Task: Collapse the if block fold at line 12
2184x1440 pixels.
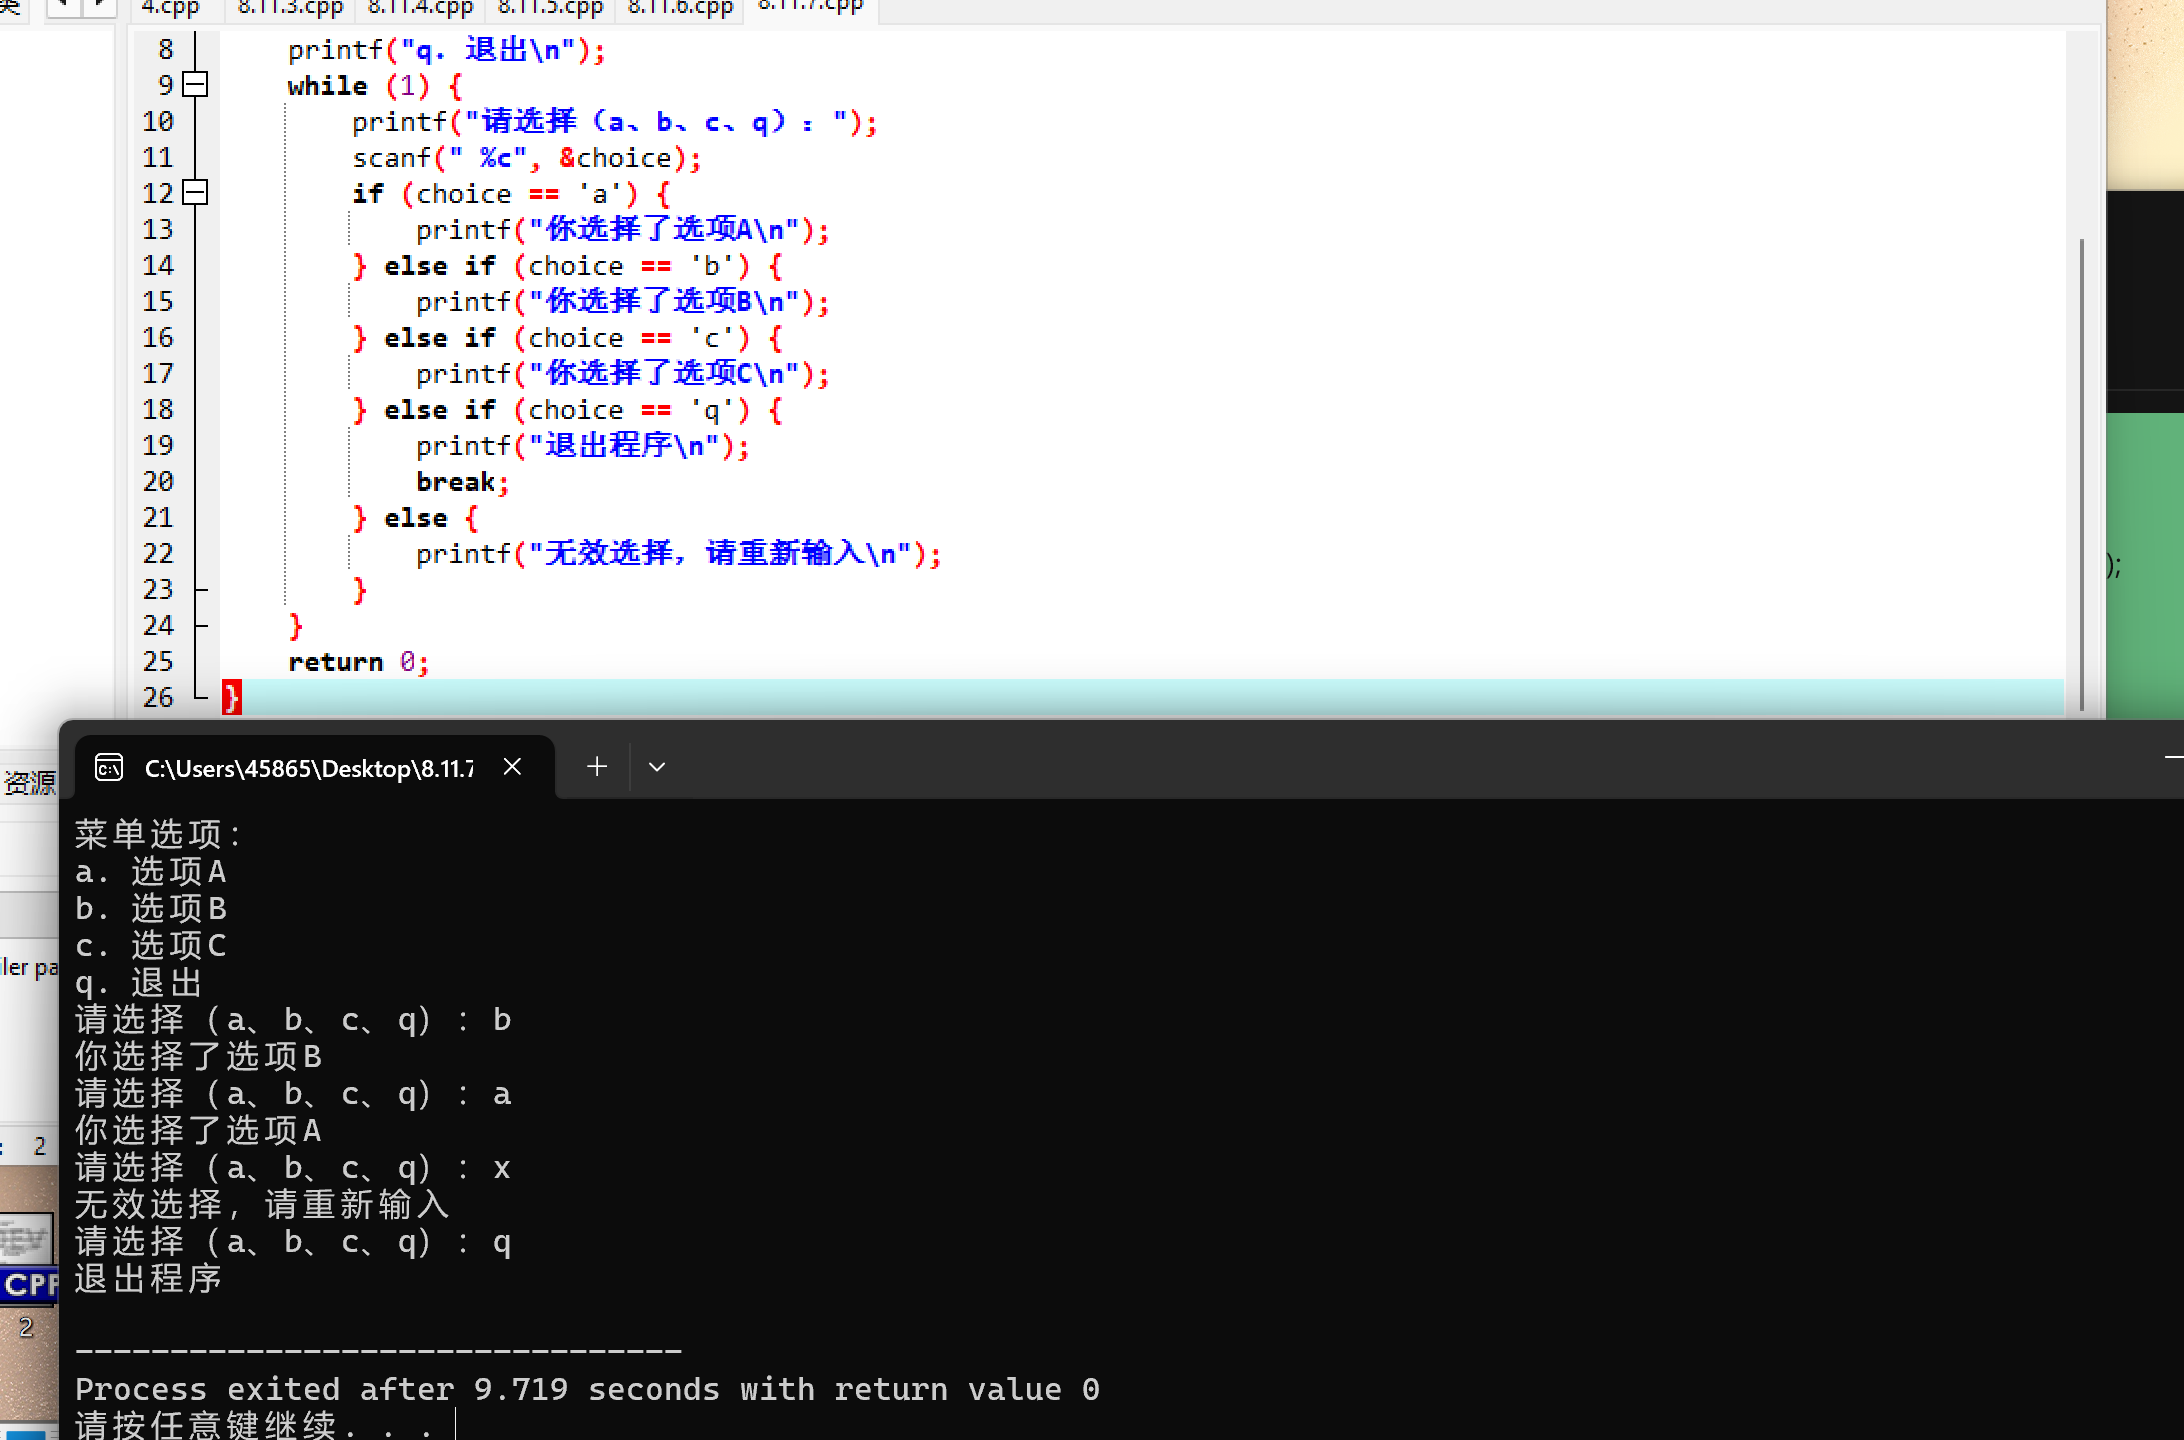Action: pos(196,193)
